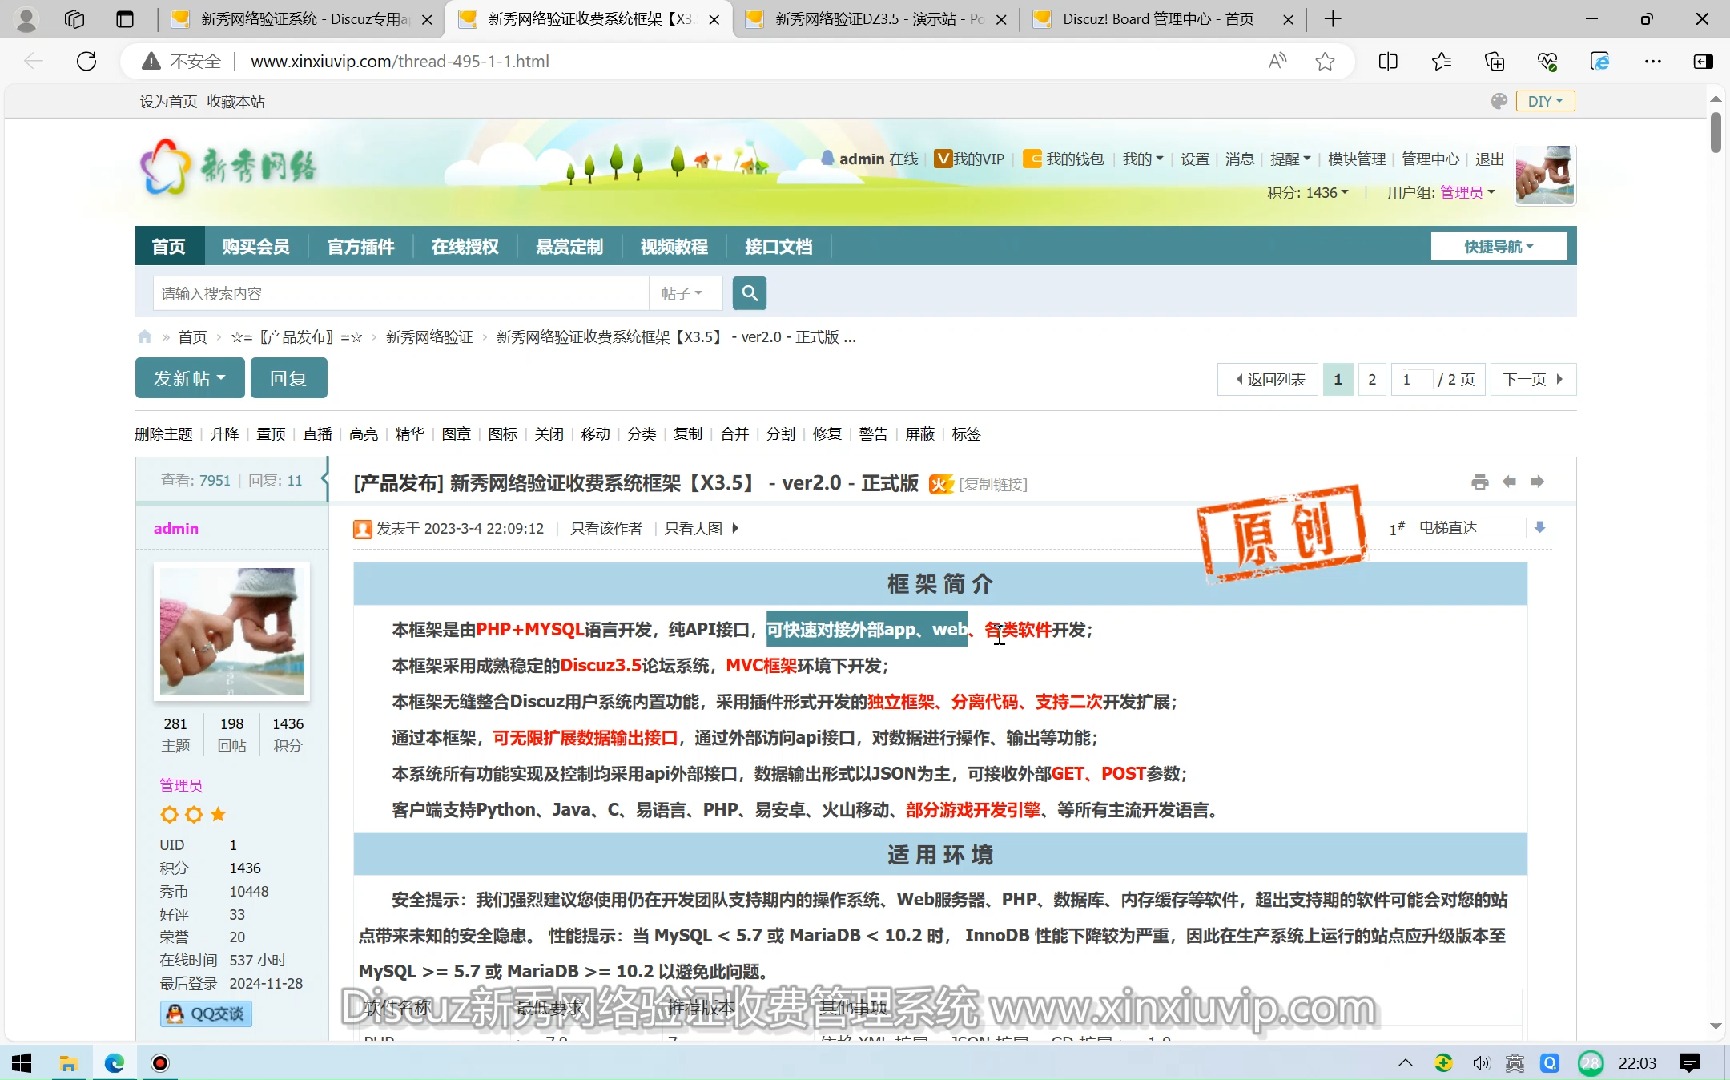Open the 发新帖 dropdown button
This screenshot has height=1080, width=1730.
pos(189,378)
